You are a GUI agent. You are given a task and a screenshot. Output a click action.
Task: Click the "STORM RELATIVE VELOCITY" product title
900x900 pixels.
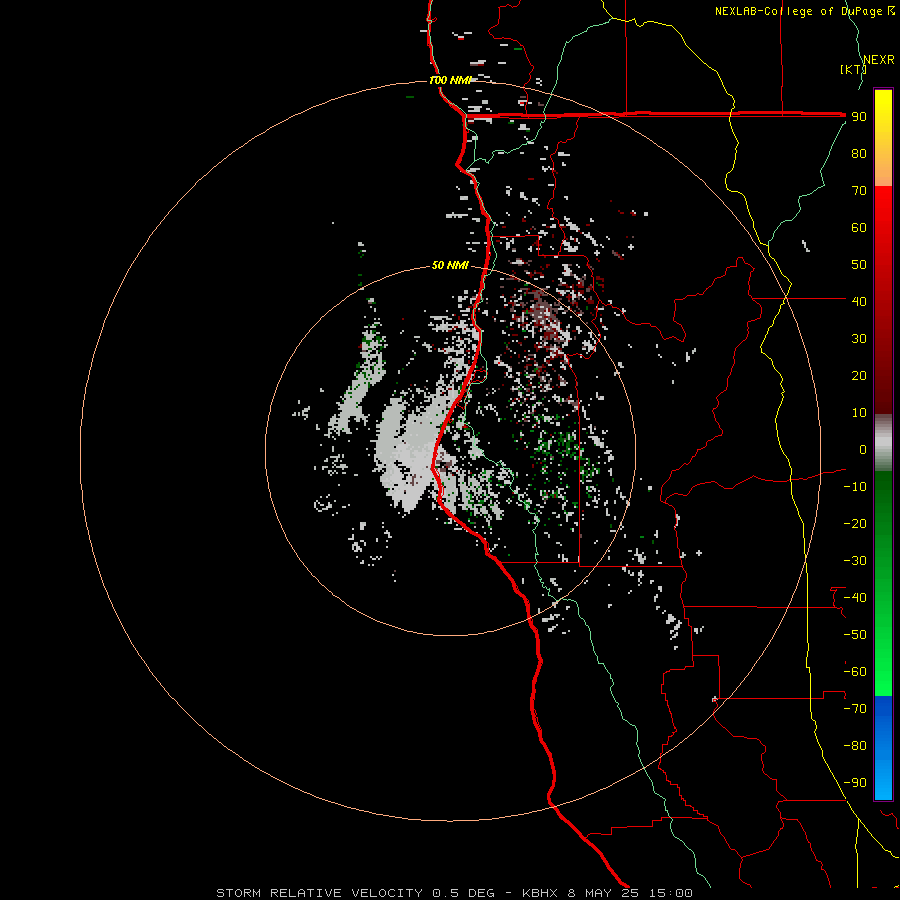[x=321, y=893]
